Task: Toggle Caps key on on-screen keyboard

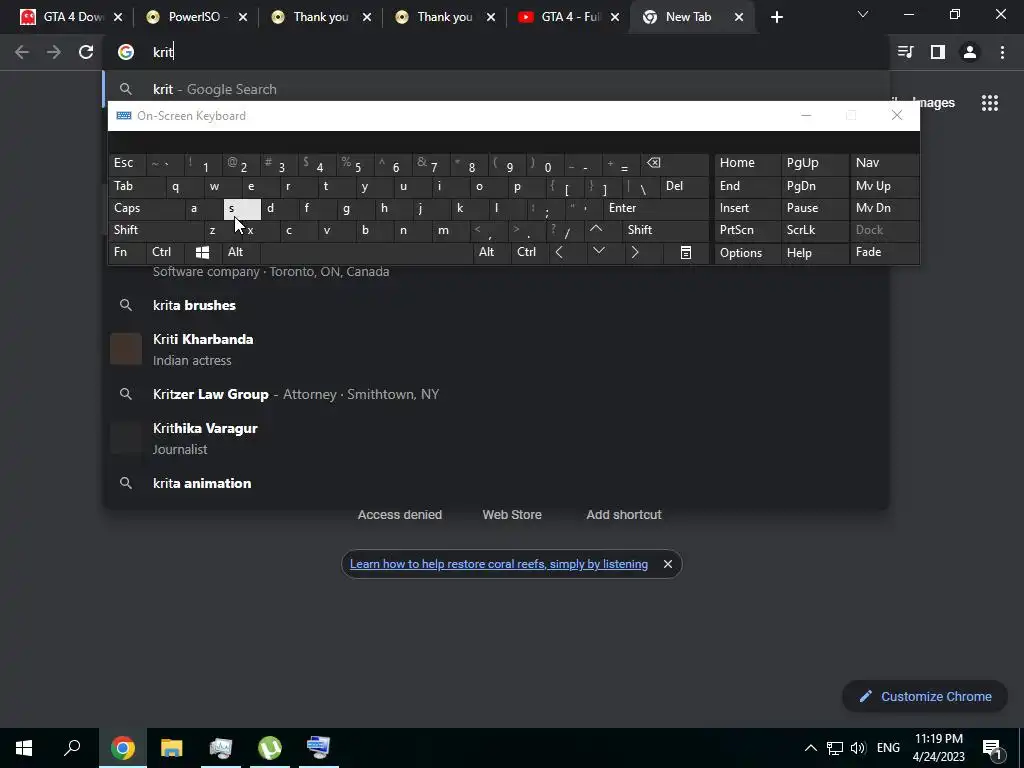Action: point(146,208)
